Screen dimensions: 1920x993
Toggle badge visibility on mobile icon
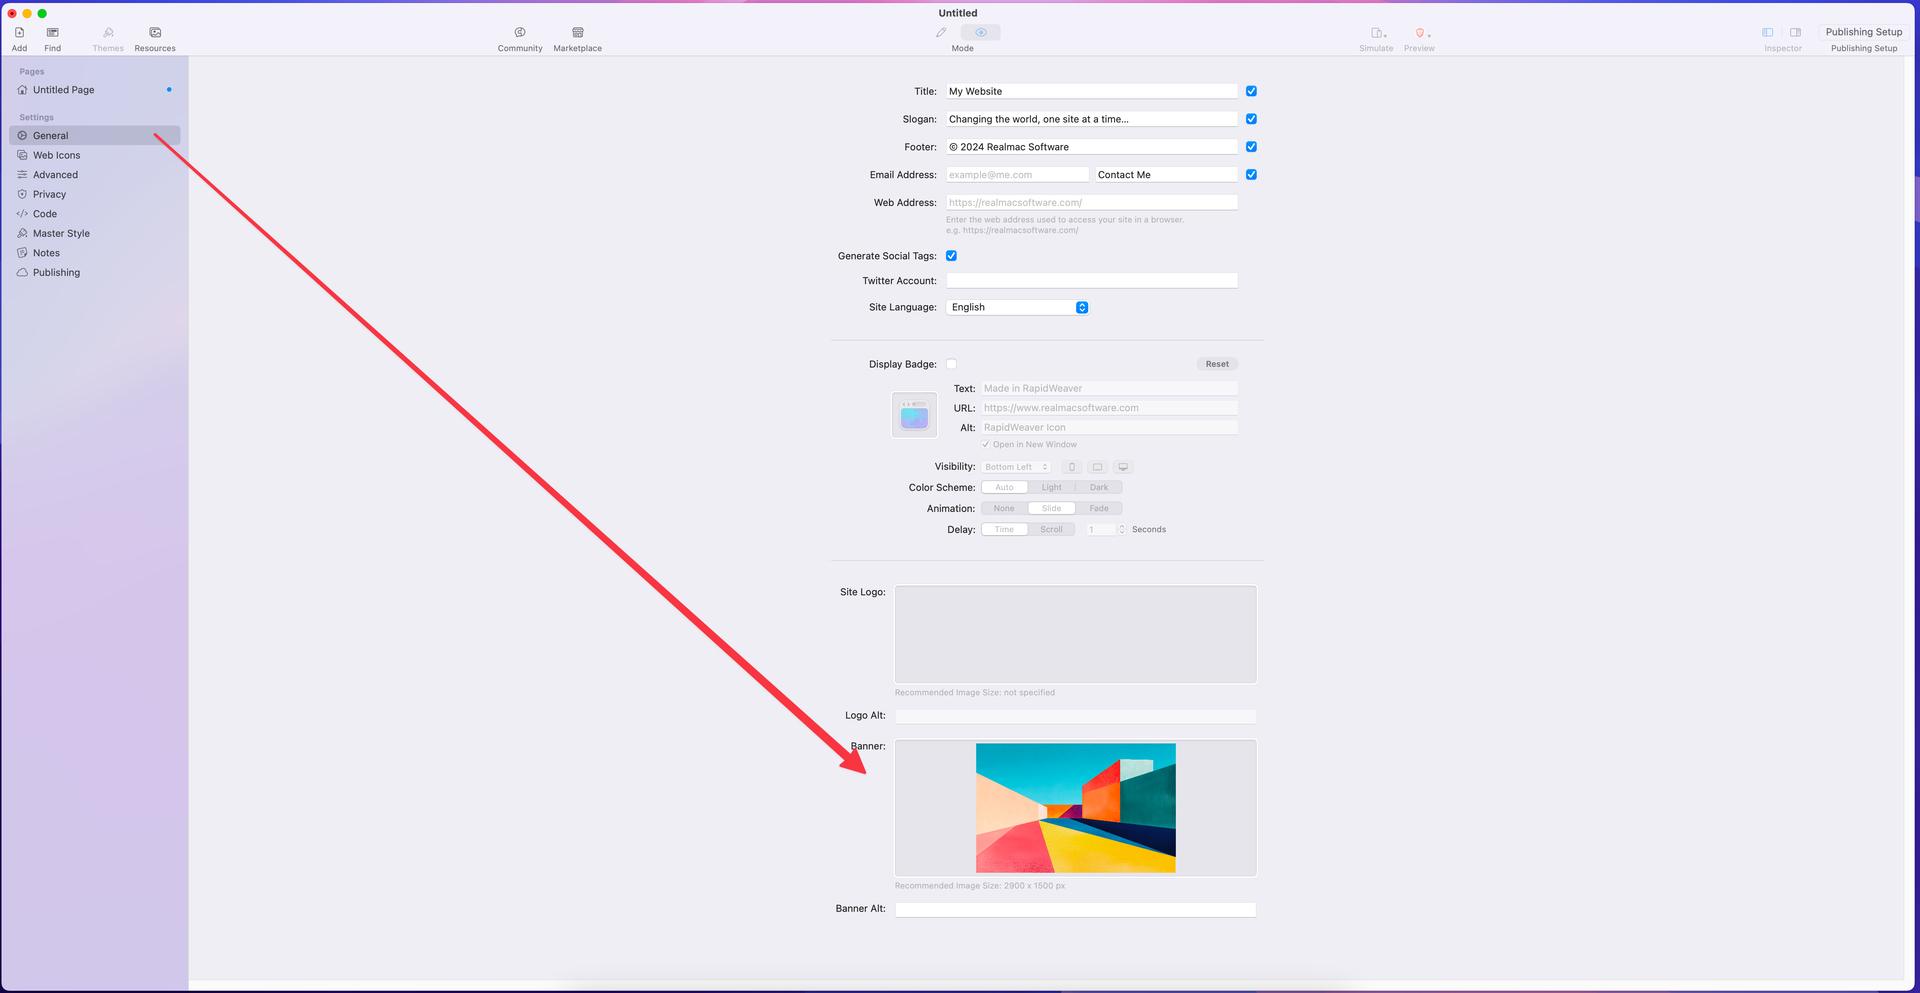pos(1072,467)
